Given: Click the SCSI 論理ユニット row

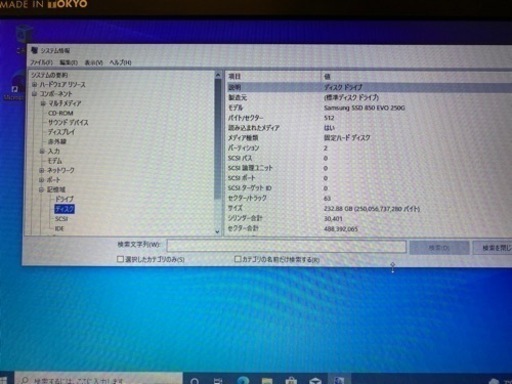Looking at the screenshot, I should coord(369,168).
